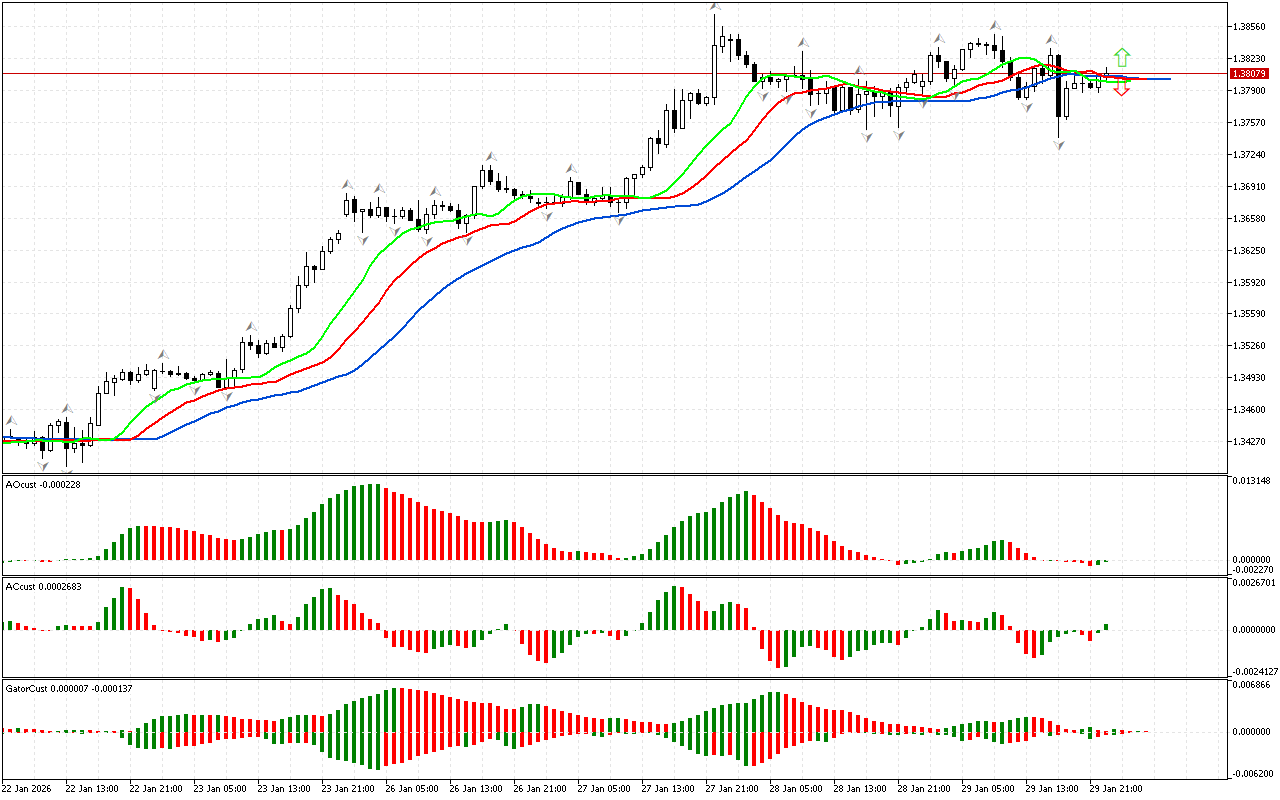Click the up fractal at the chart's far left edge
Viewport: 1280px width, 800px height.
(11, 421)
